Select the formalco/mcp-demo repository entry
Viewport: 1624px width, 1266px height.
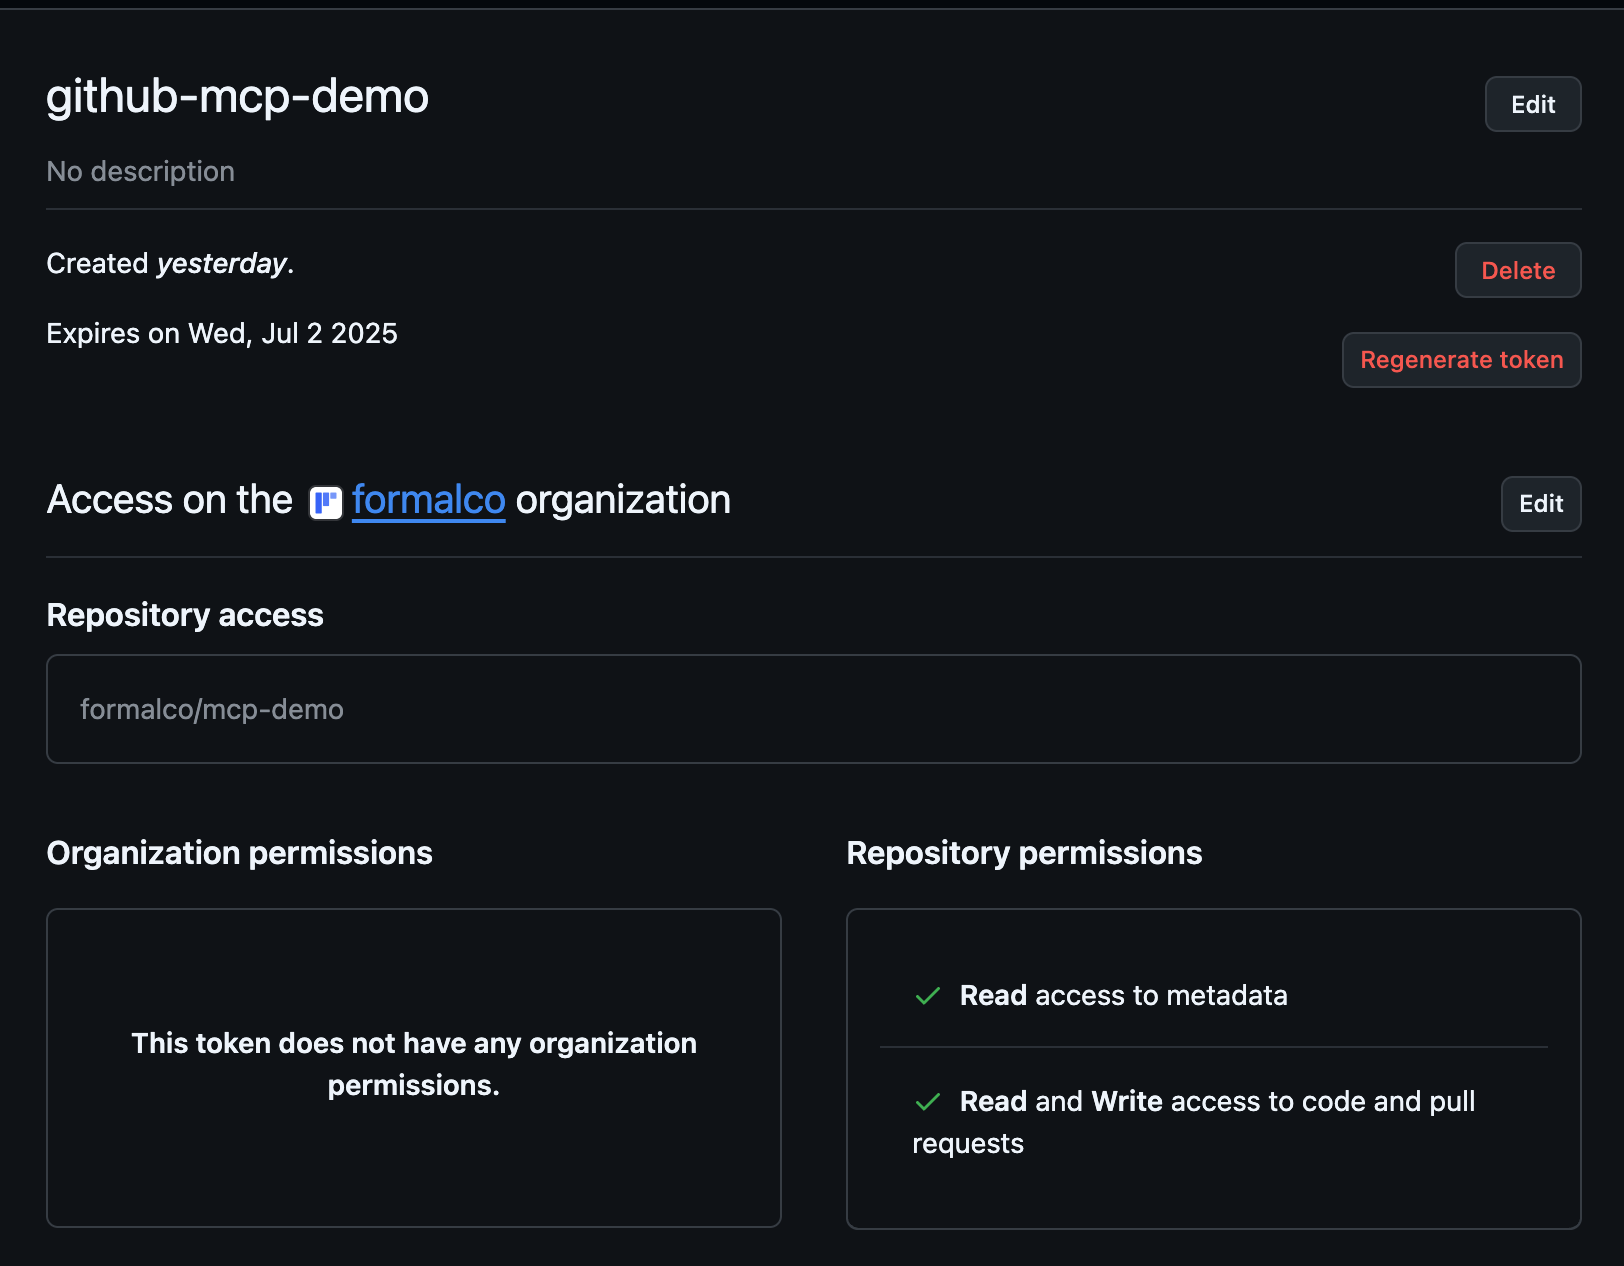(212, 709)
